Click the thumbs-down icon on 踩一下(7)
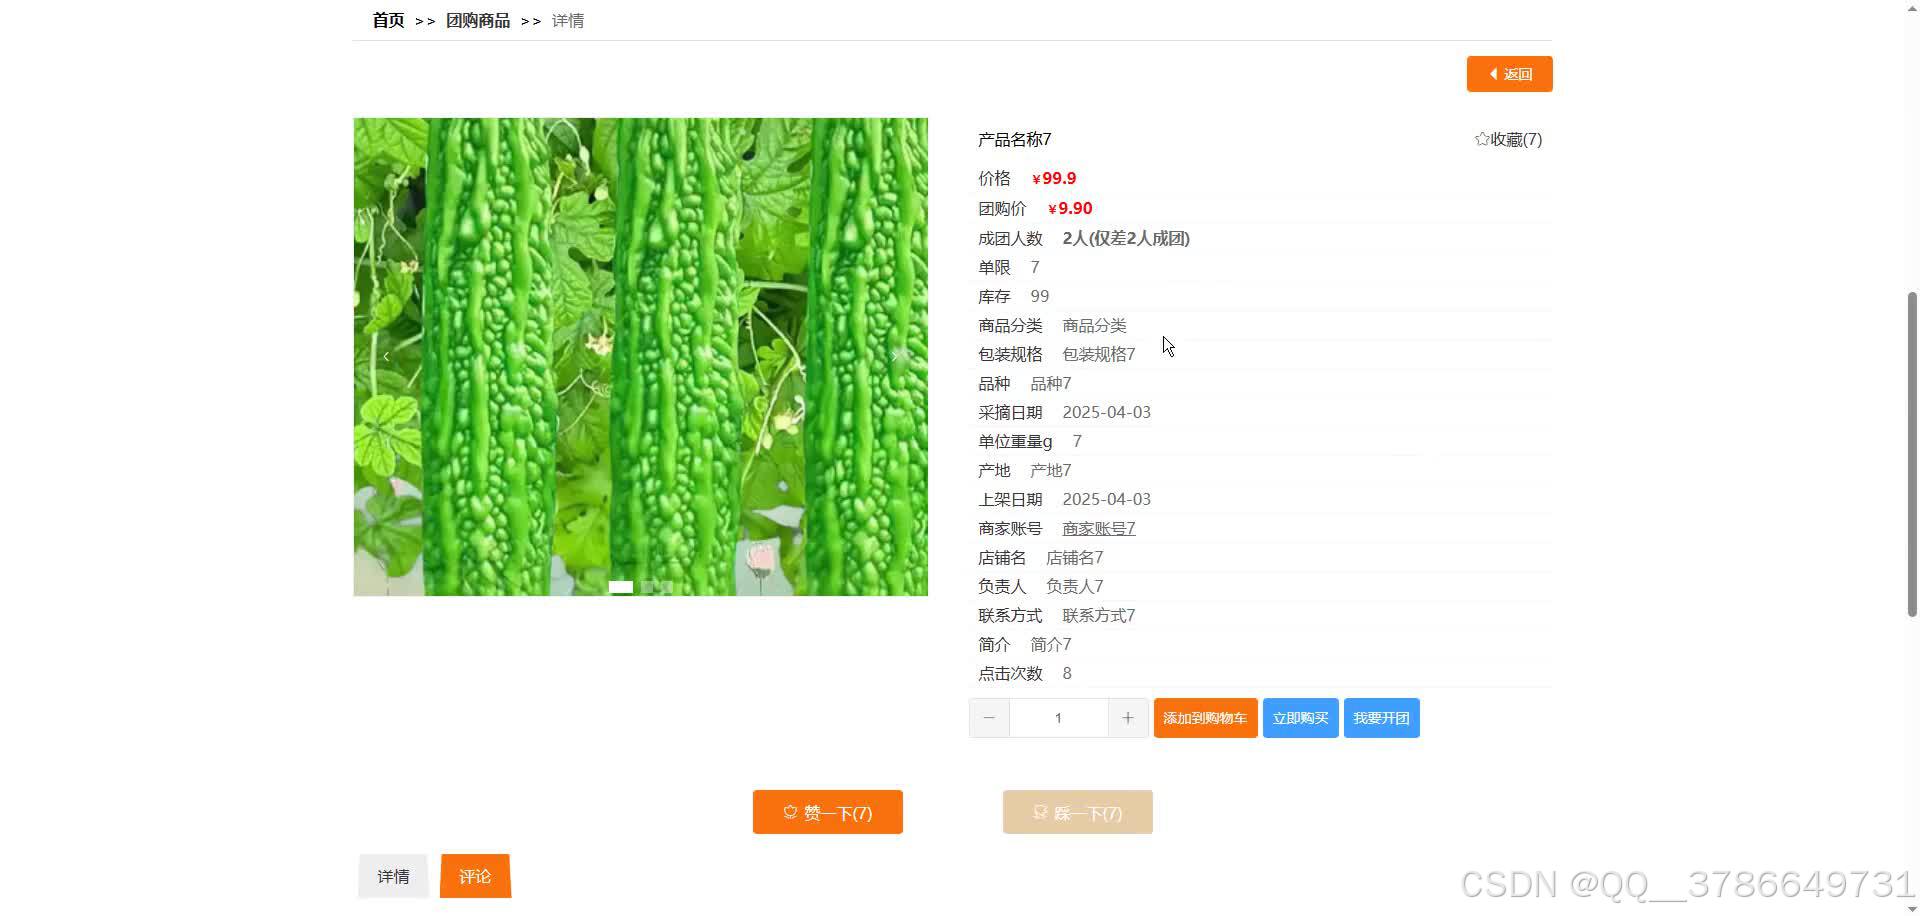1920x916 pixels. coord(1040,812)
